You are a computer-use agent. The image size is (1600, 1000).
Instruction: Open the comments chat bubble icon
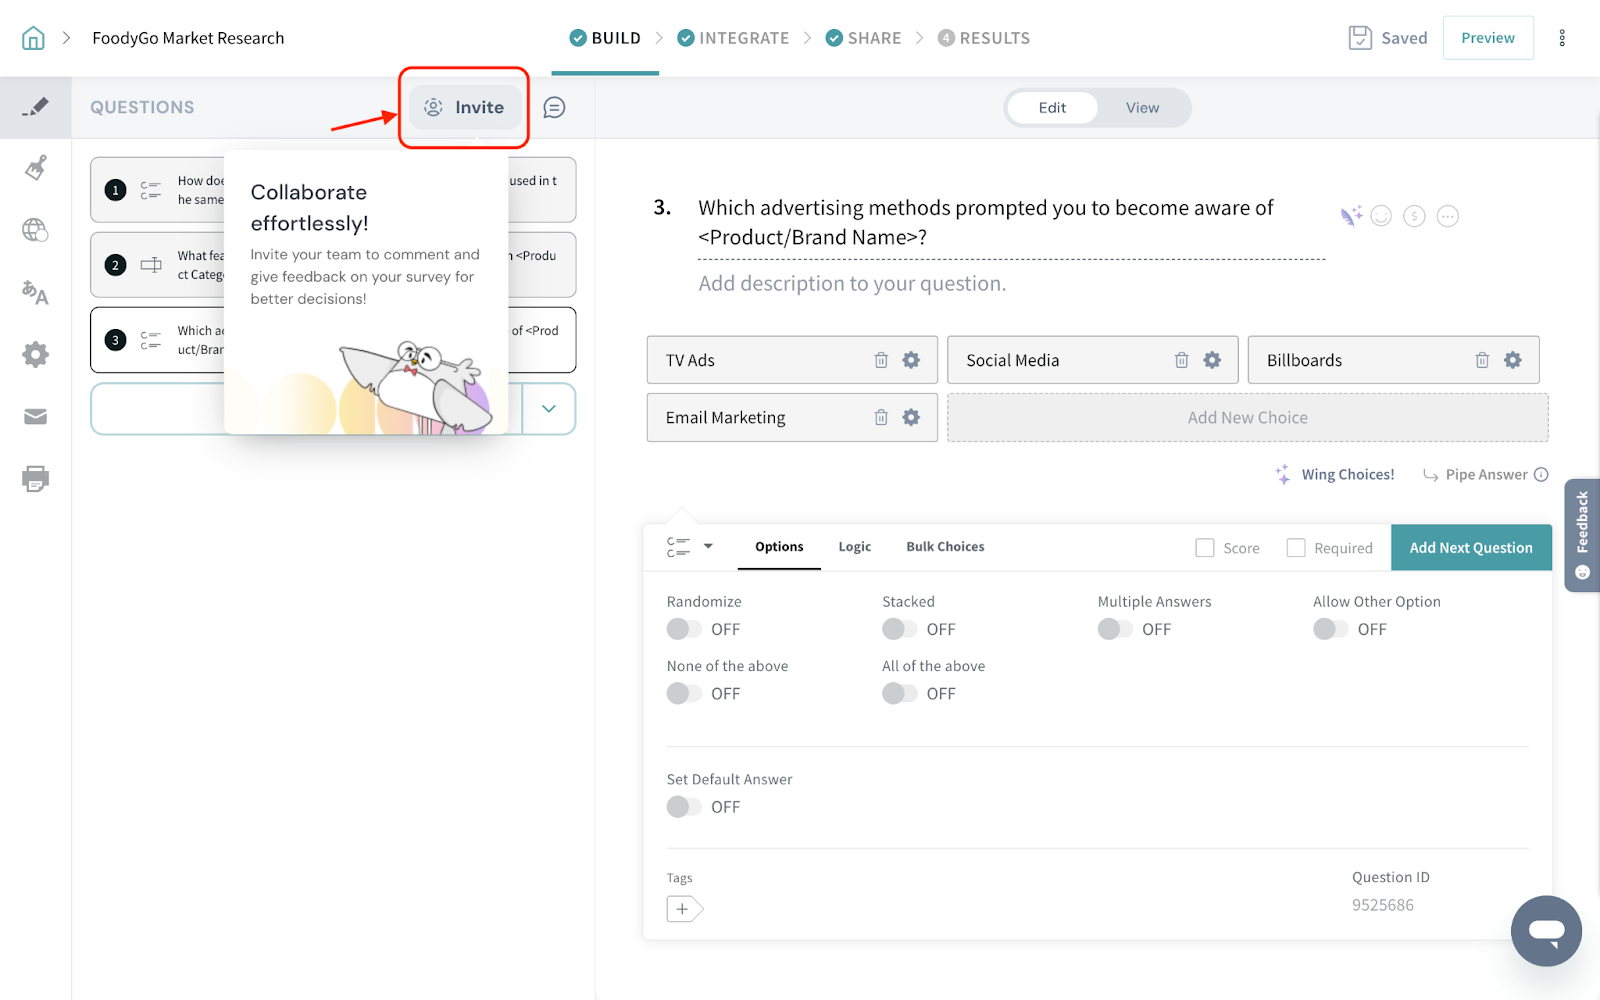click(x=554, y=107)
